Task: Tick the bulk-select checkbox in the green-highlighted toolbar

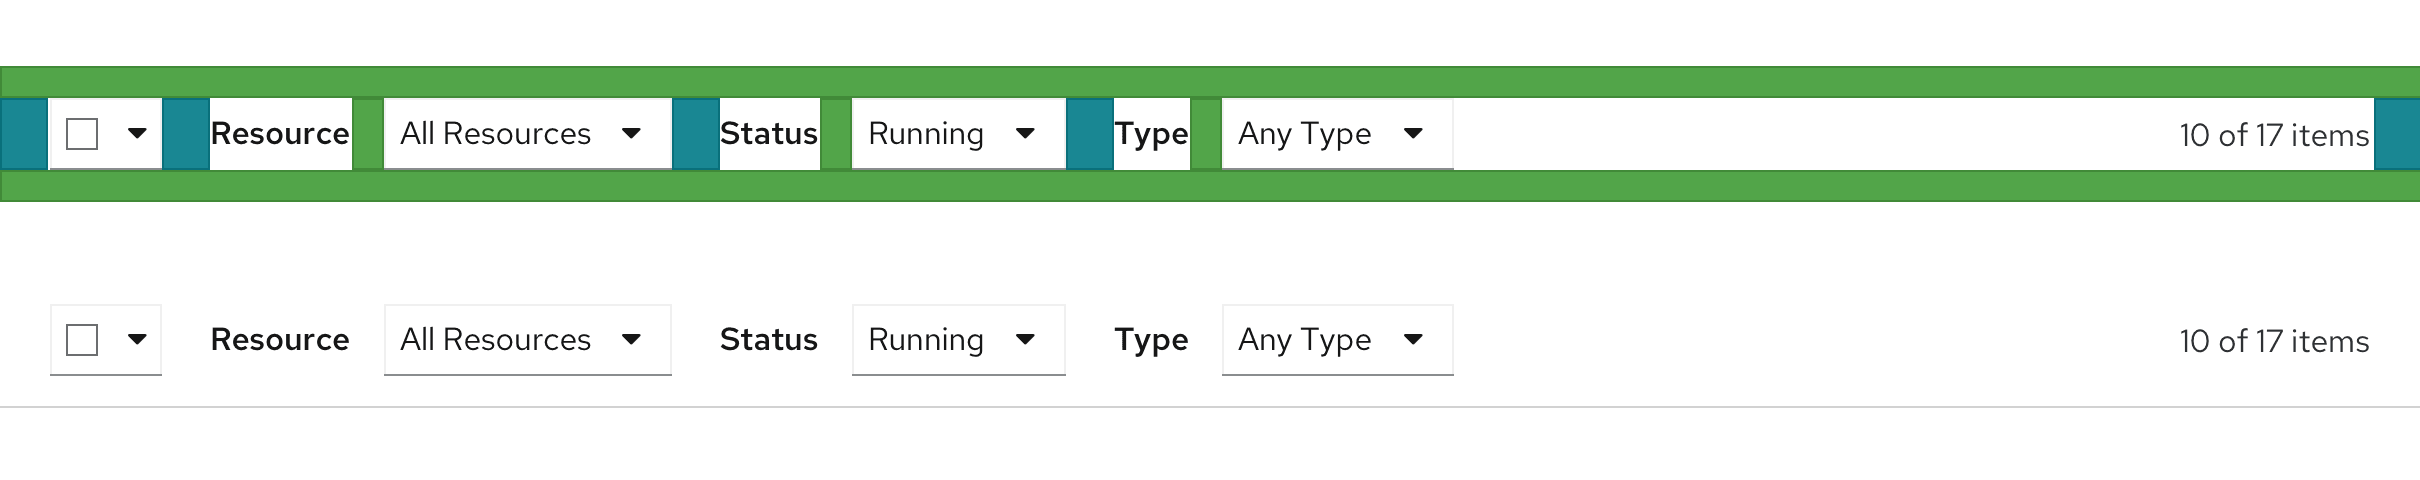Action: (82, 134)
